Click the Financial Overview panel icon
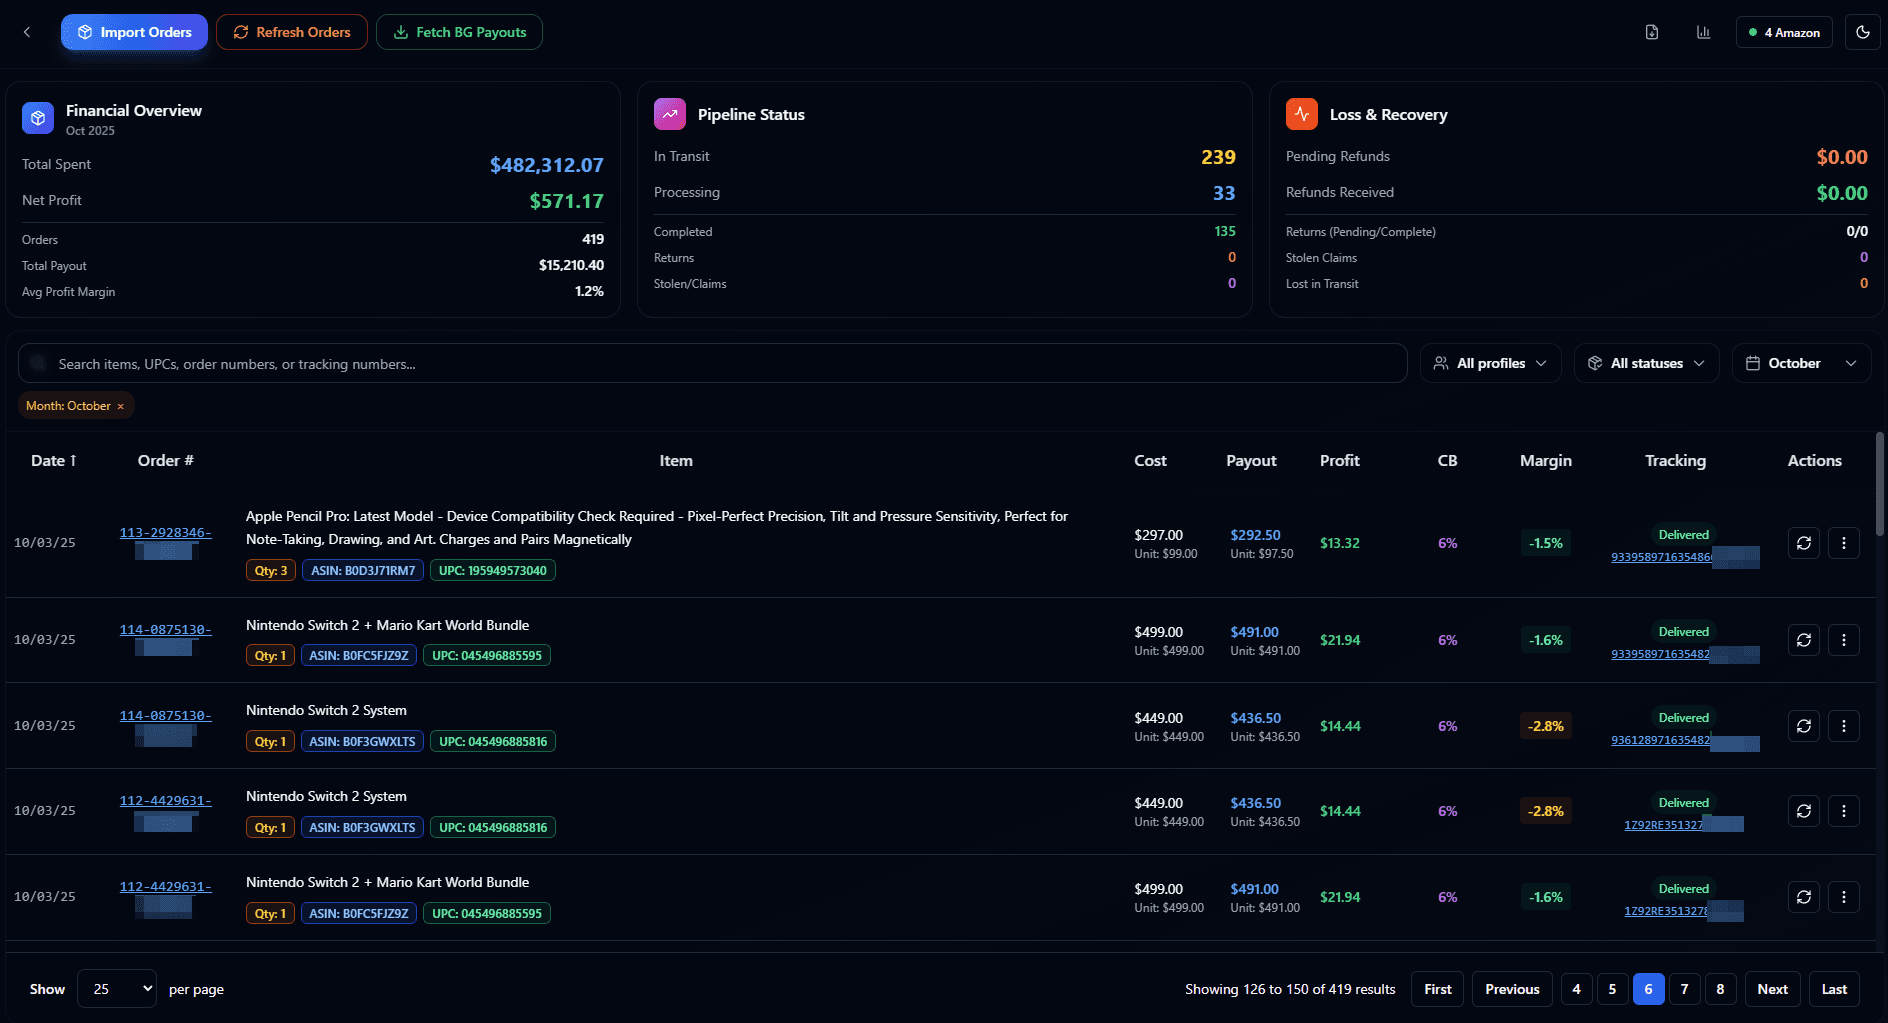 (37, 117)
